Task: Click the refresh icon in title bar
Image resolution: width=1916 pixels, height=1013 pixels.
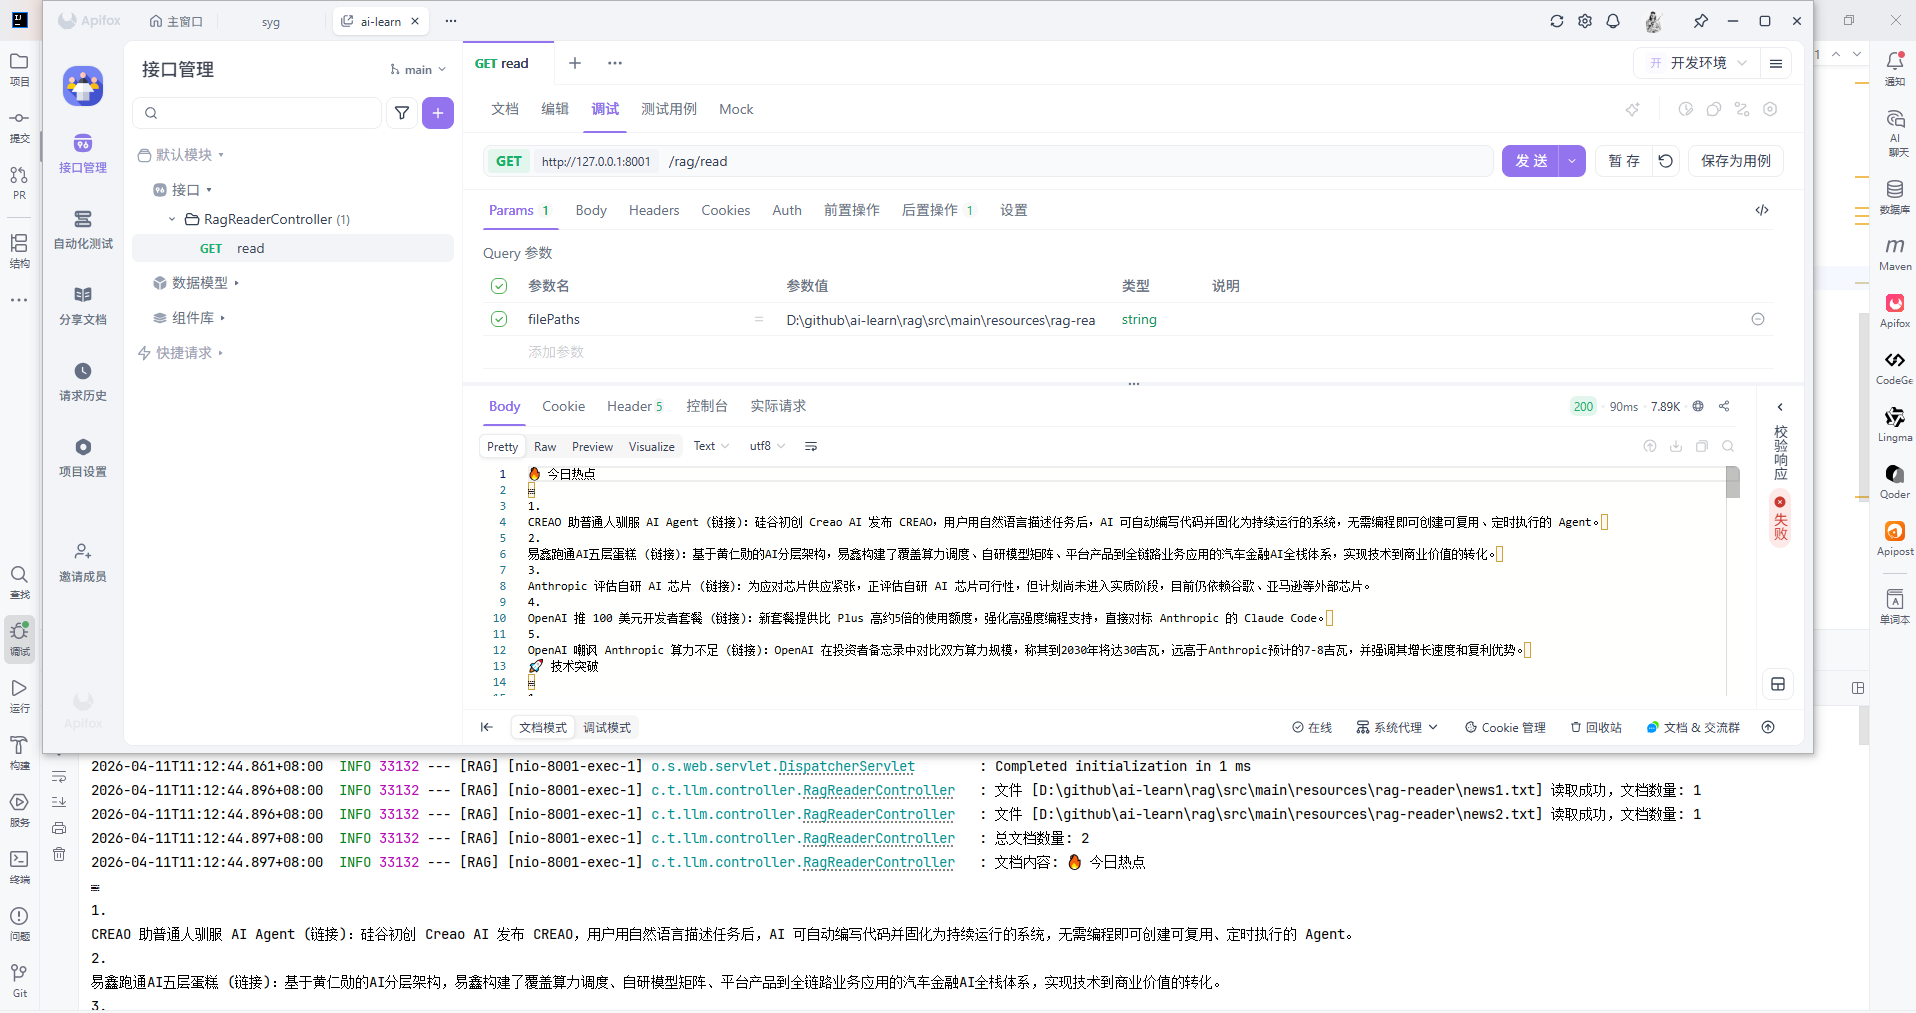Action: point(1557,21)
